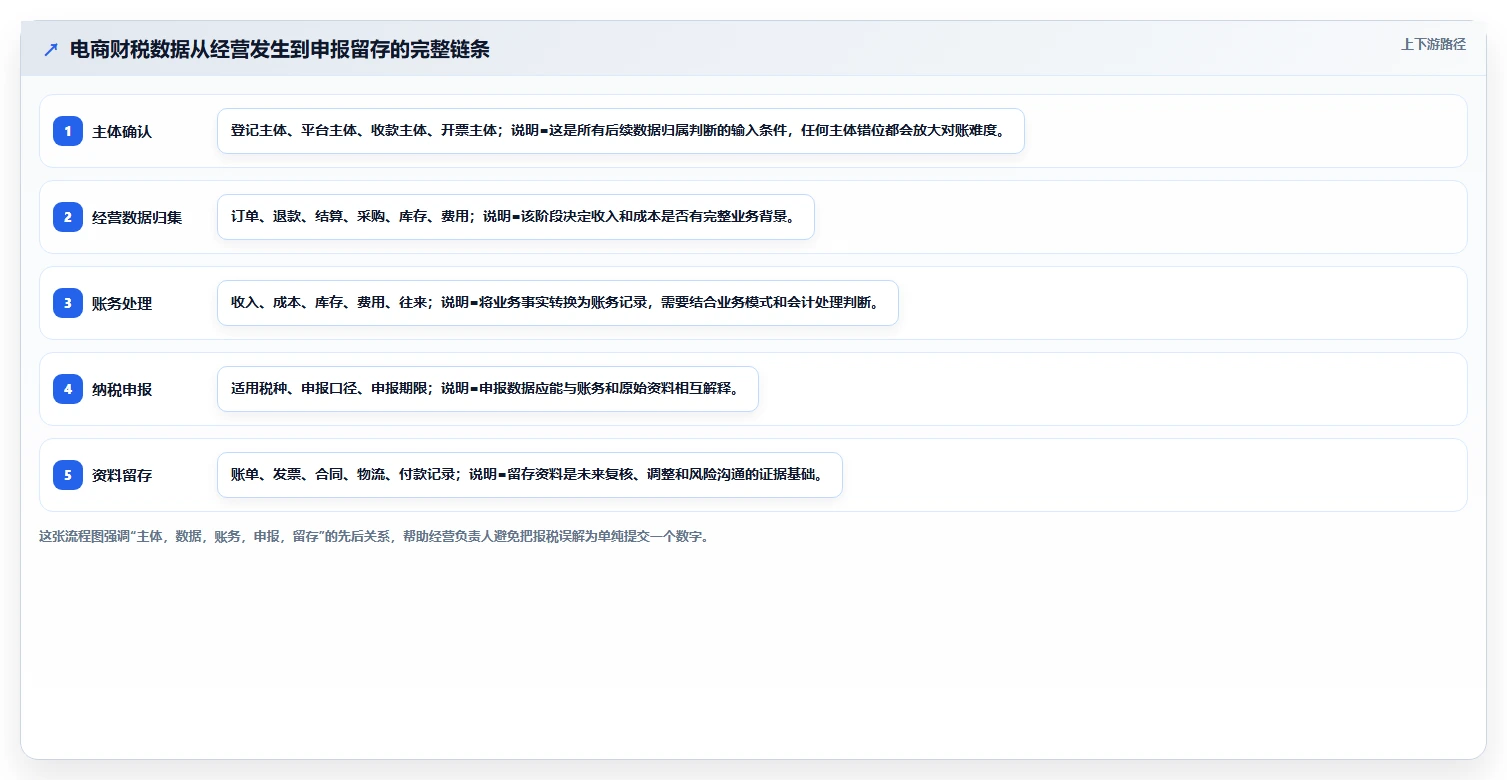The image size is (1507, 780).
Task: Select the 主体确认 step label
Action: [122, 131]
